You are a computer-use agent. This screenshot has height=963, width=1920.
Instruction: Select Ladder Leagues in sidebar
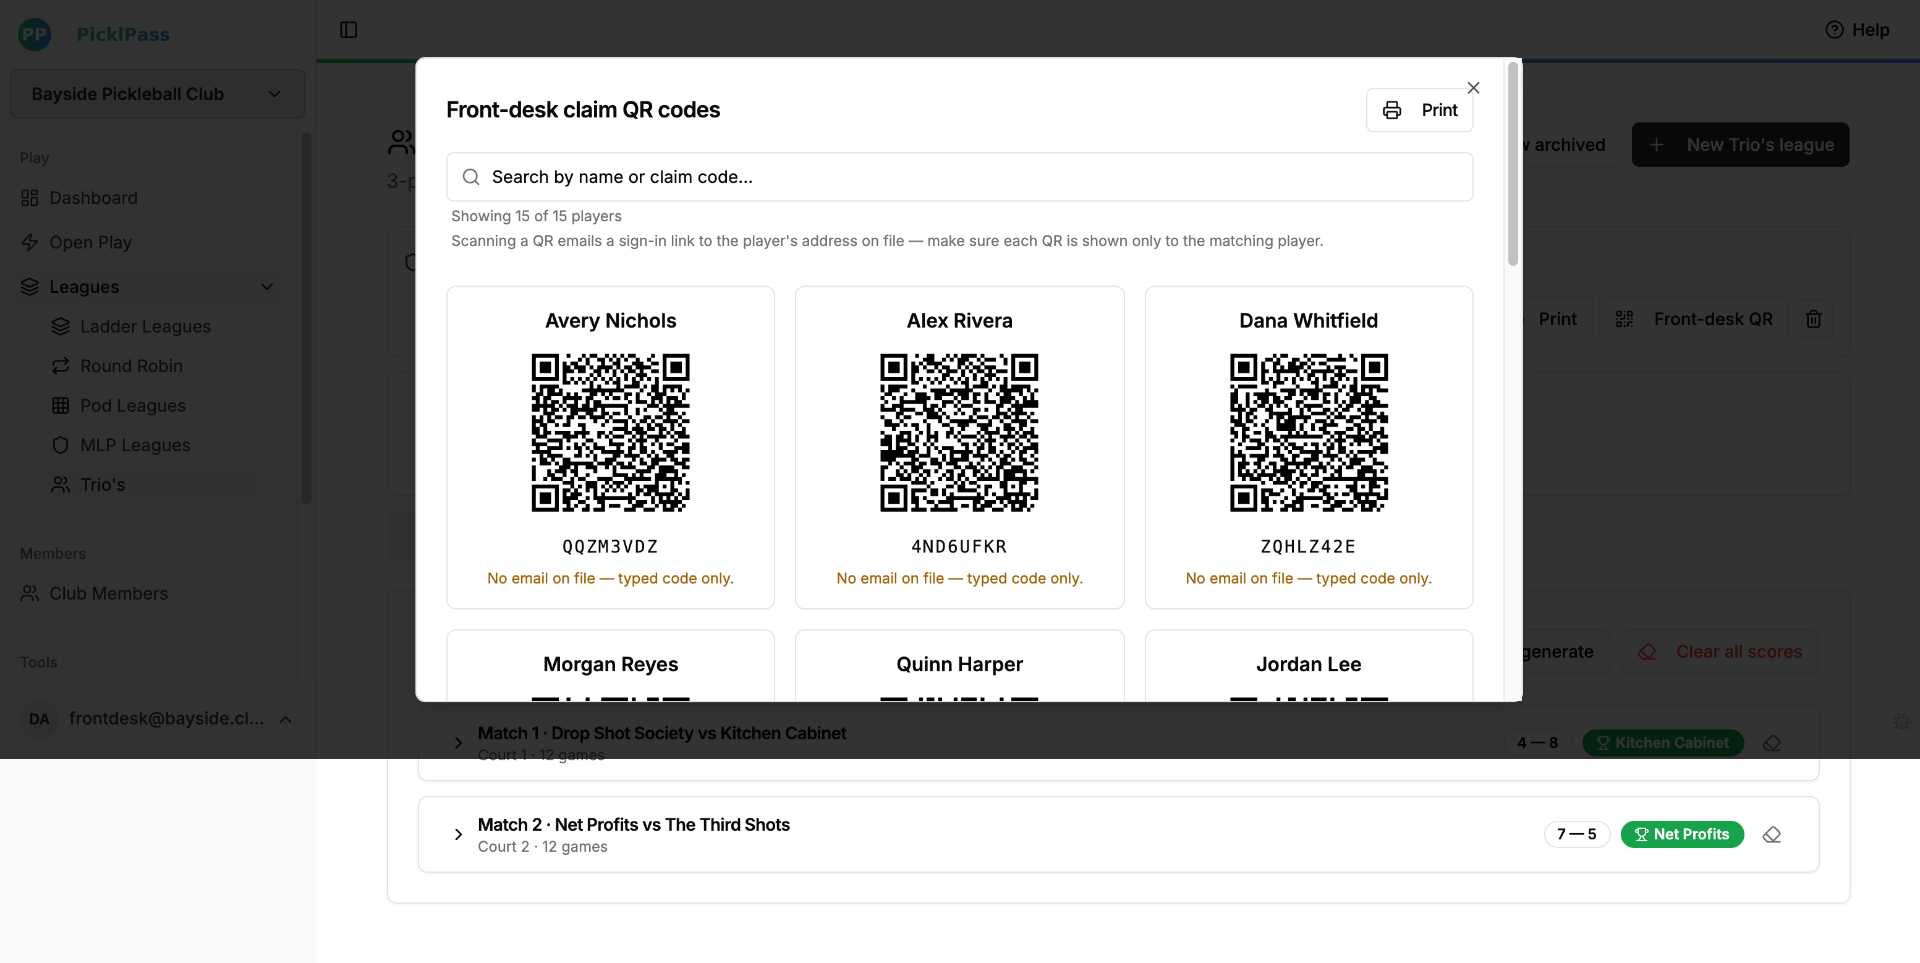click(x=145, y=326)
